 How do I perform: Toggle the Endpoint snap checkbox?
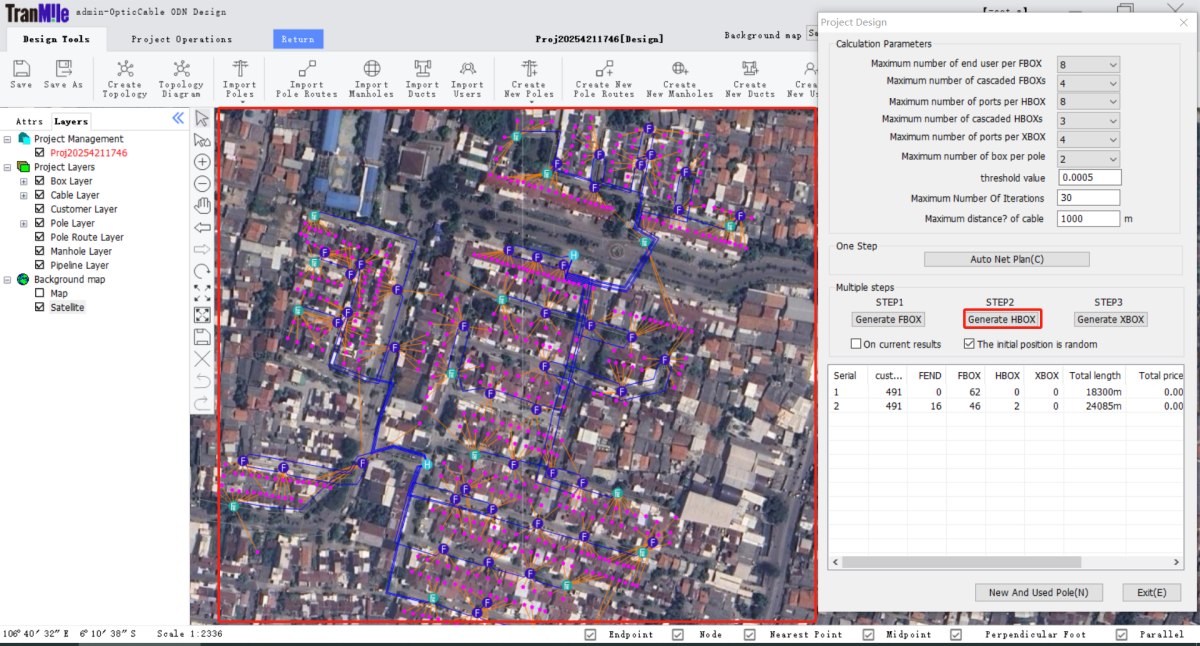[590, 635]
